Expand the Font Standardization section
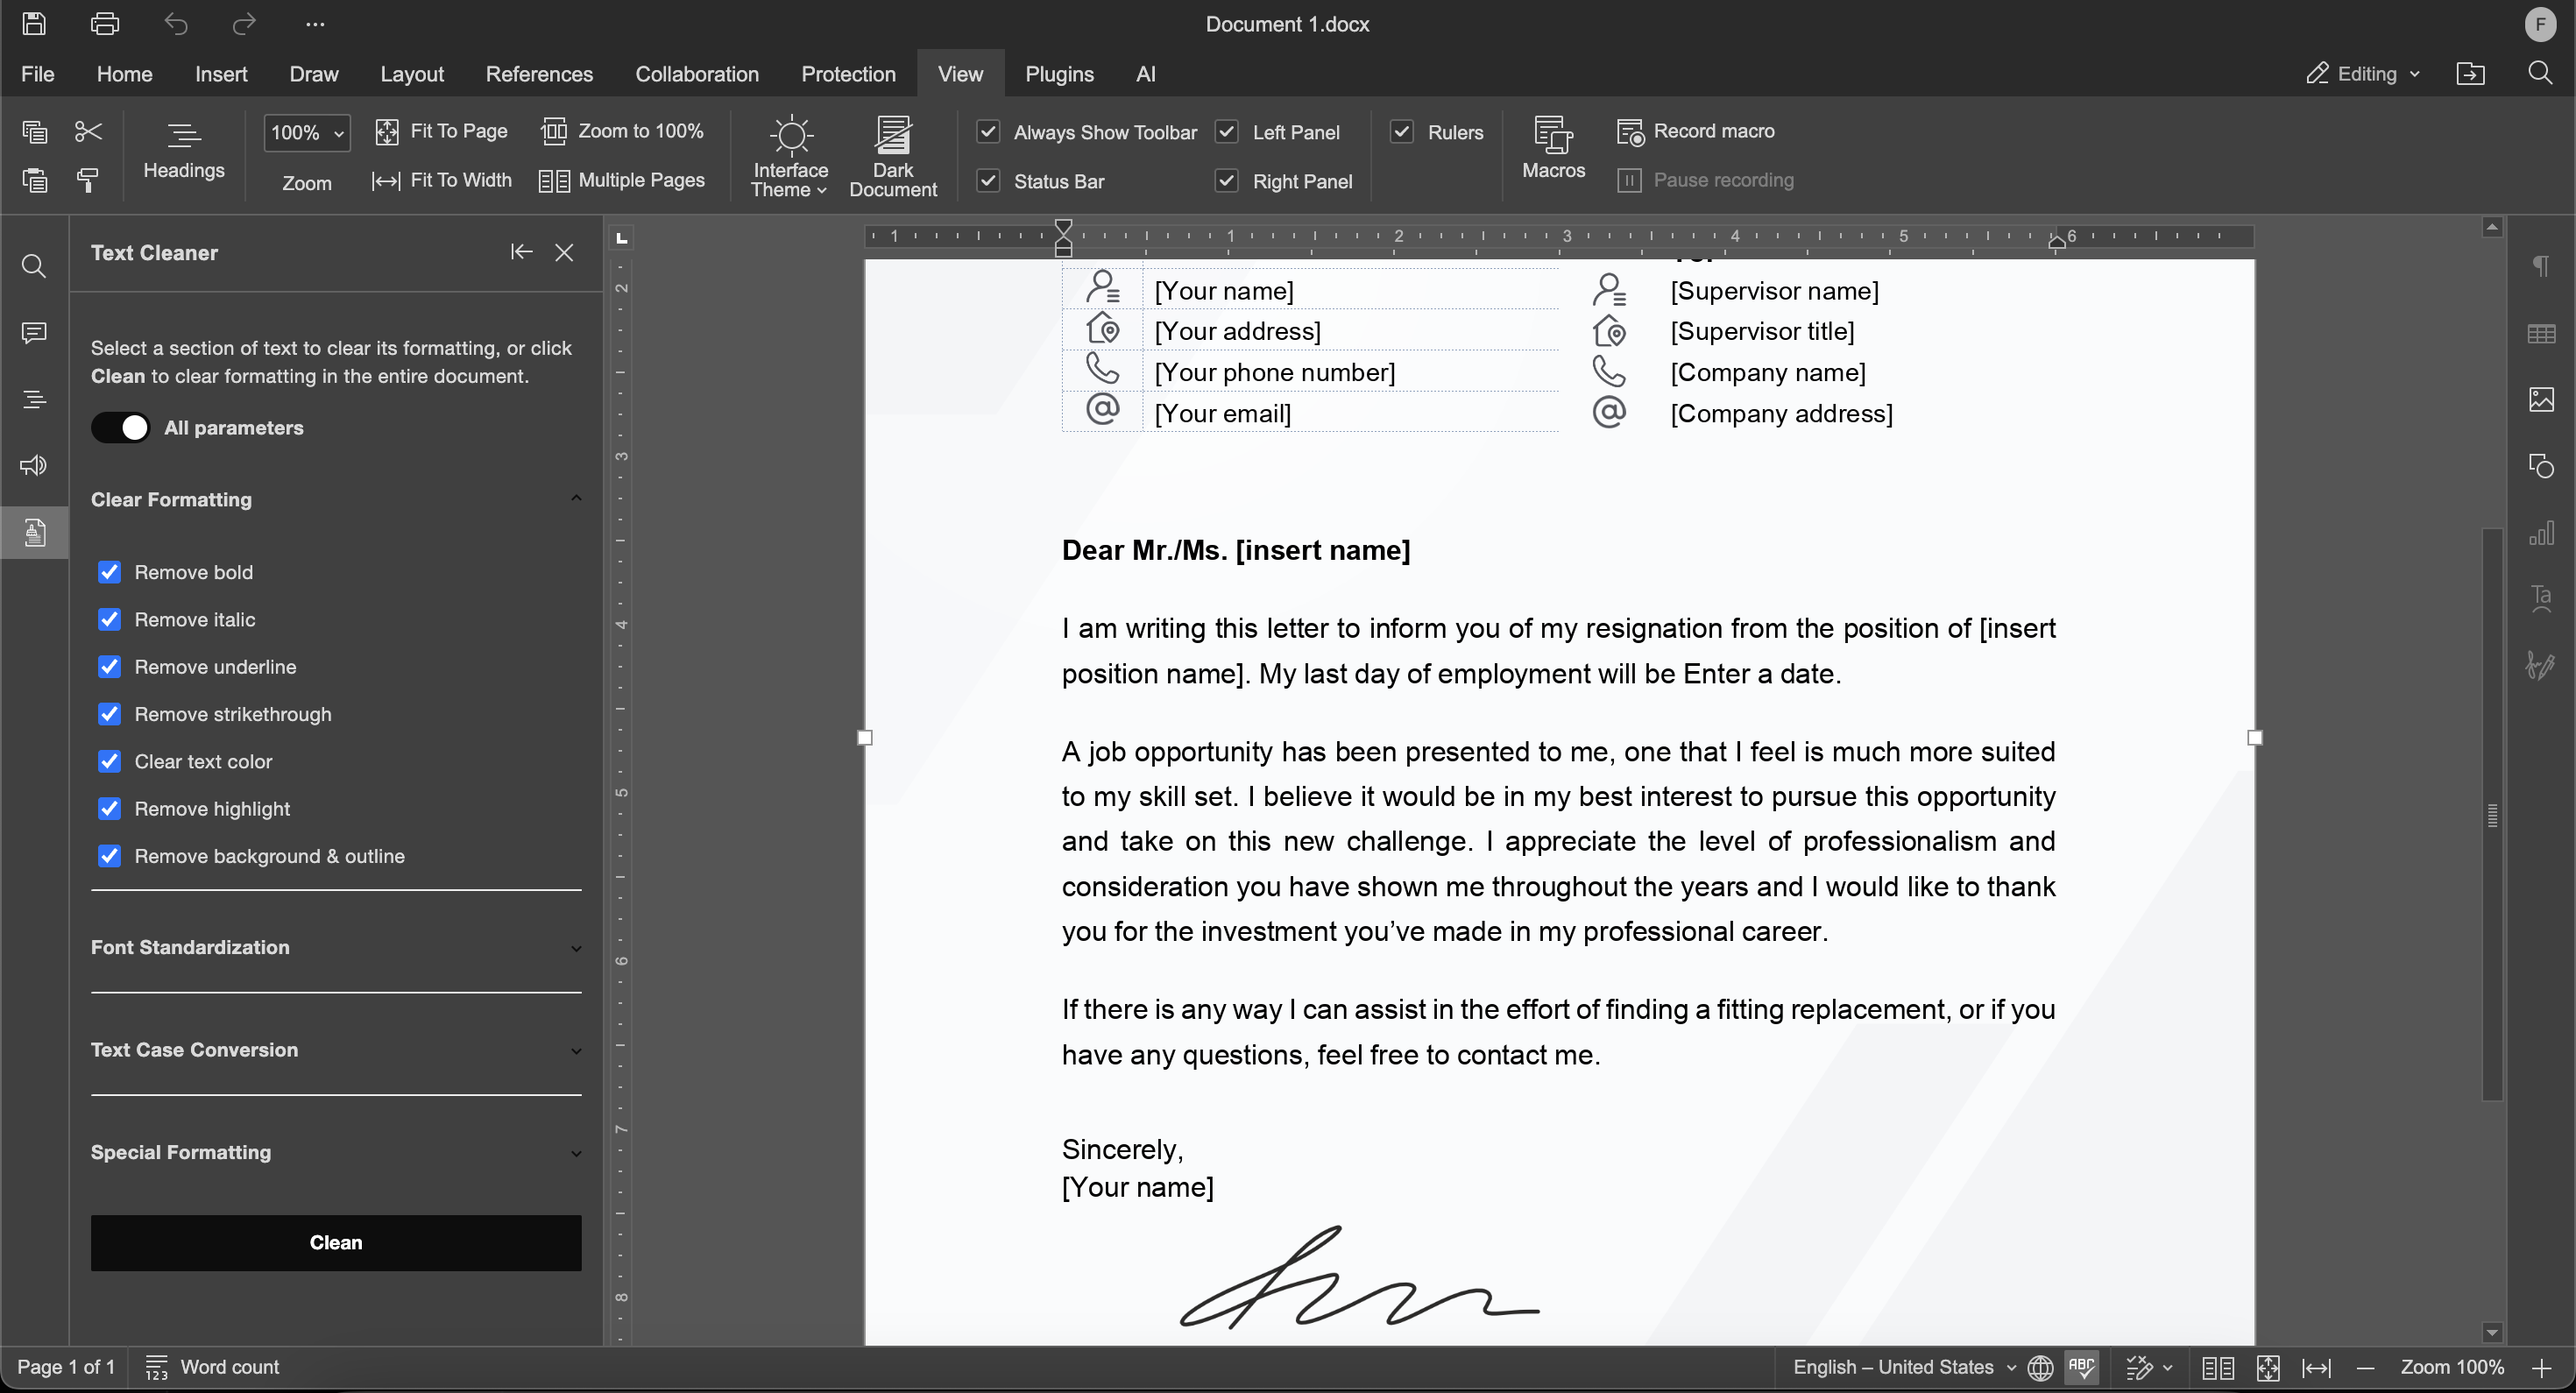The image size is (2576, 1393). point(575,947)
